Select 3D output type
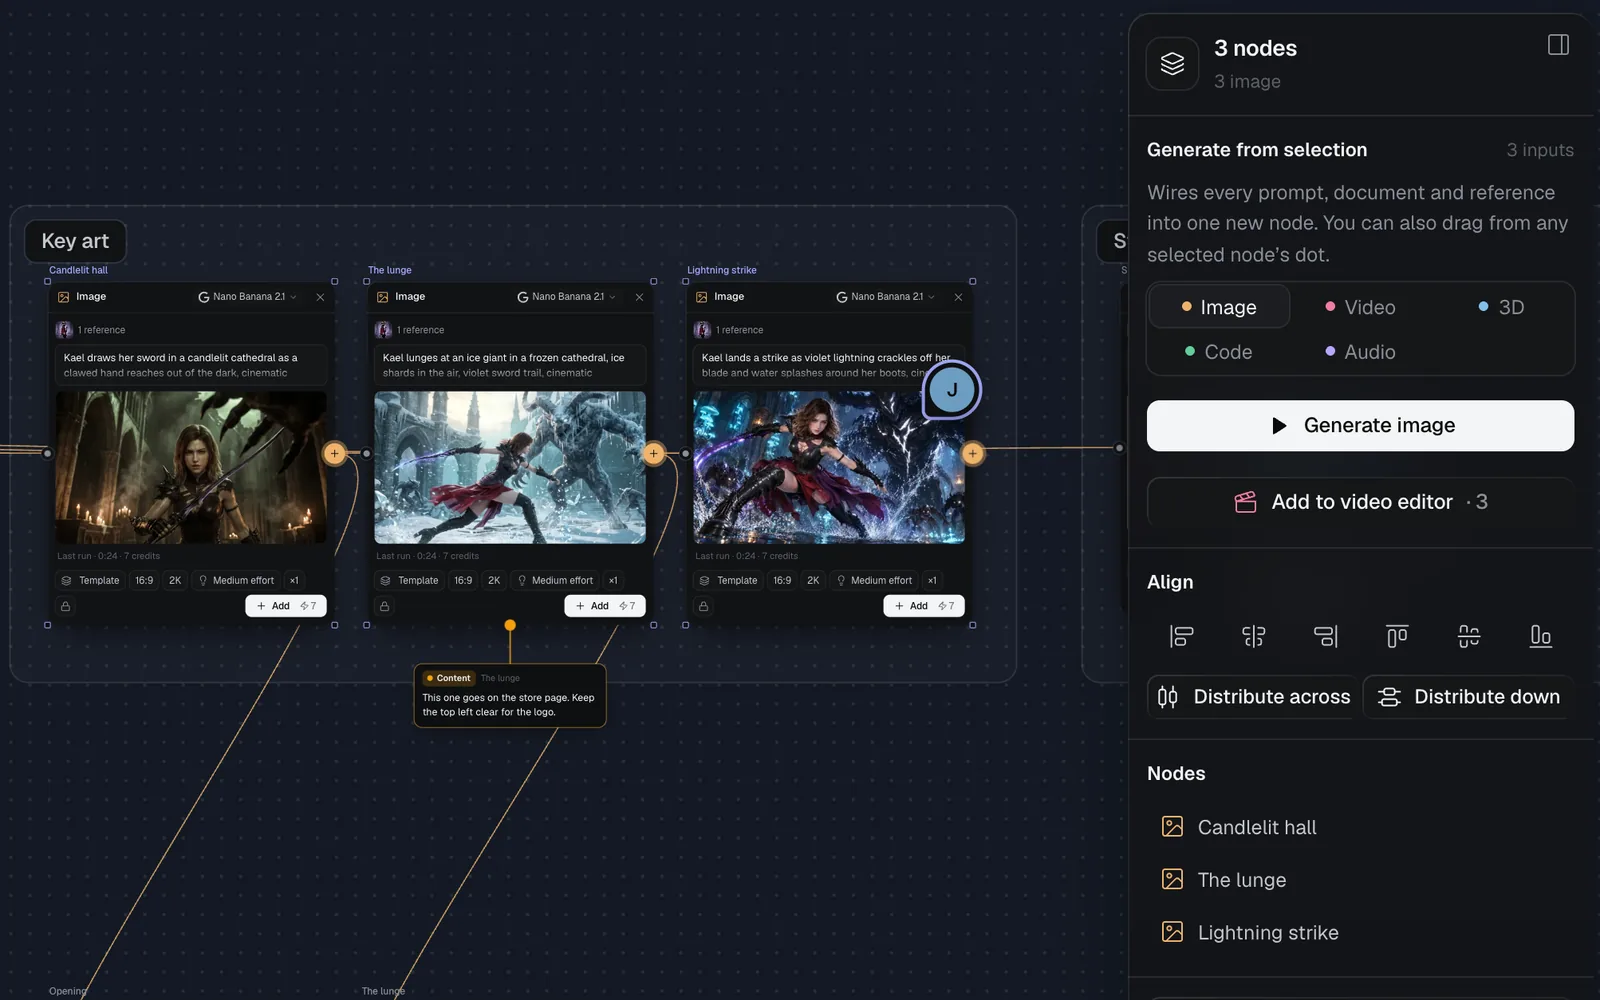The image size is (1600, 1000). [1501, 307]
